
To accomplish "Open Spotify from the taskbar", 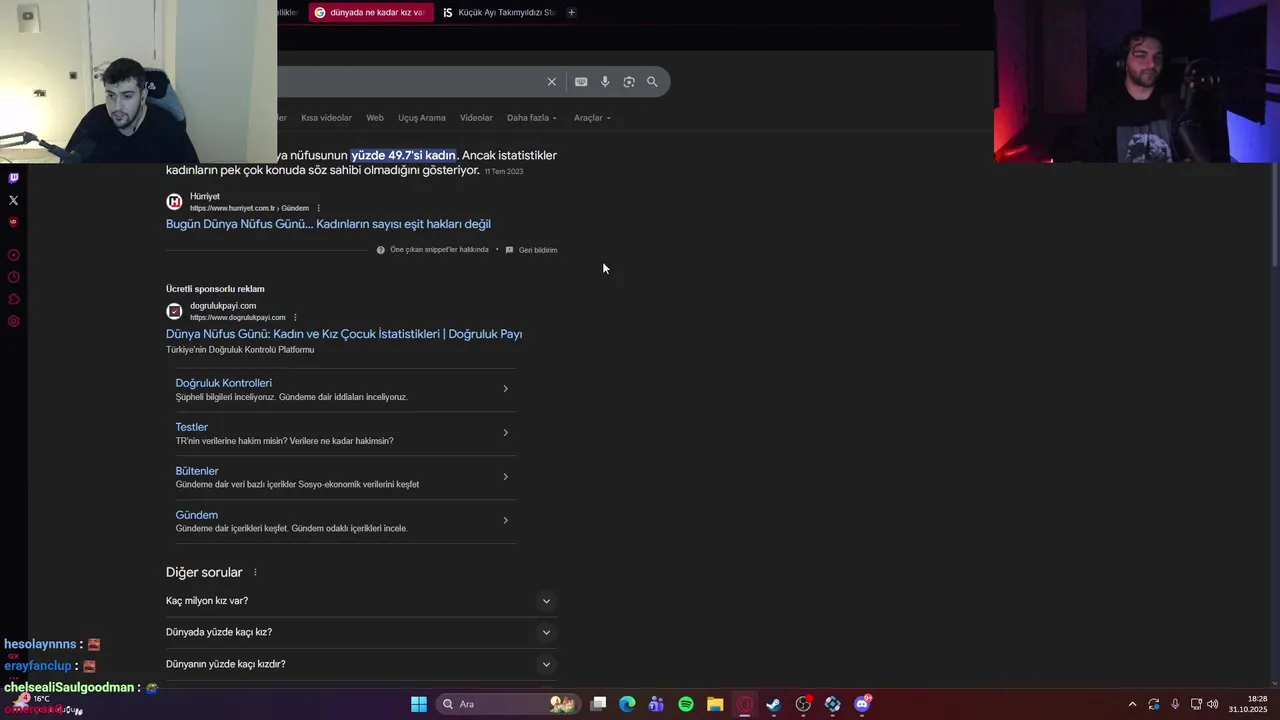I will pyautogui.click(x=686, y=704).
